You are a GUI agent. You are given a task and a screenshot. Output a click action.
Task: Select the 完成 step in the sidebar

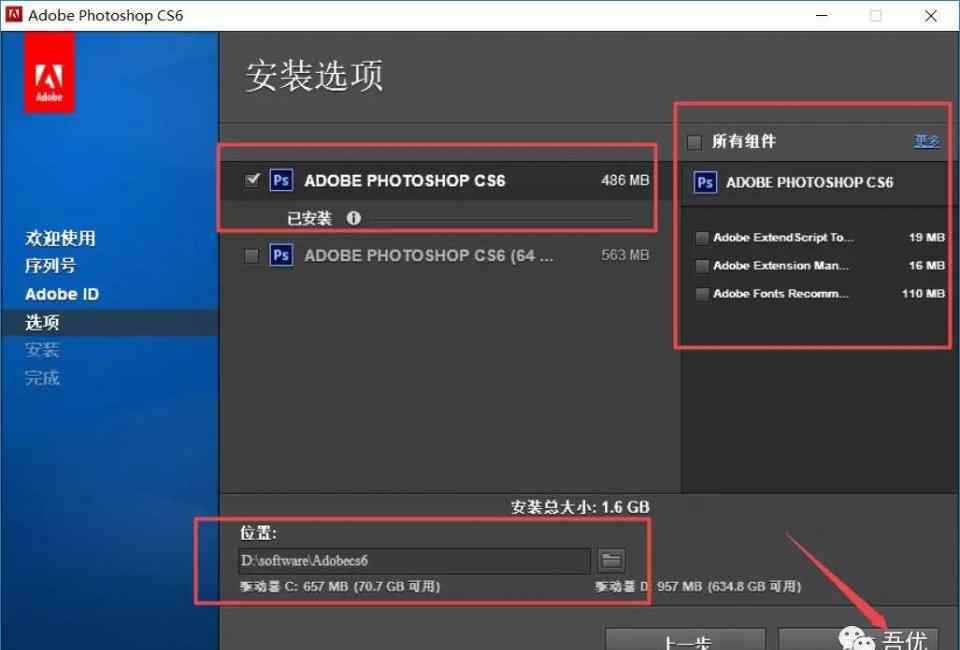click(x=42, y=378)
